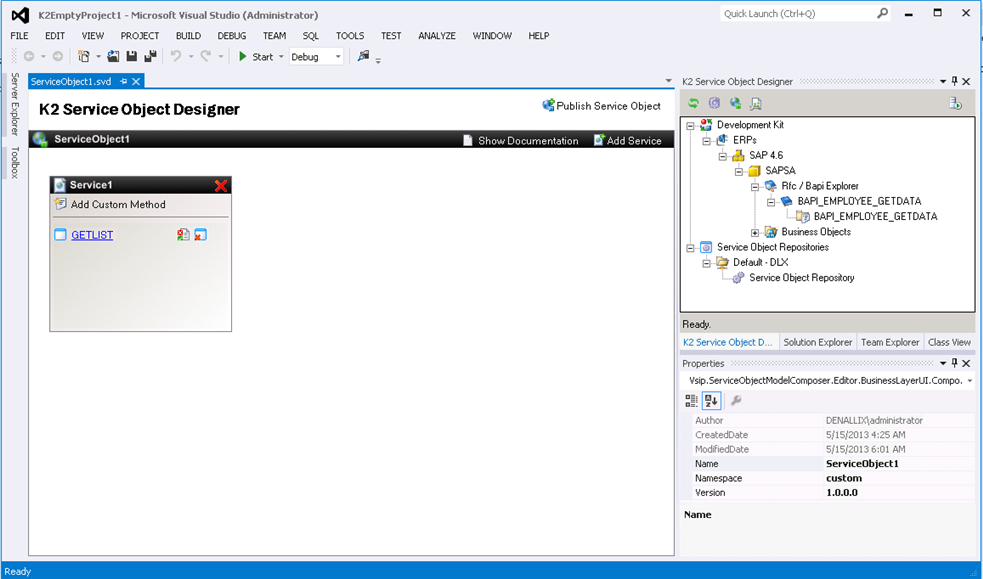Collapse Service Object Repositories node
The width and height of the screenshot is (983, 579).
pos(690,248)
